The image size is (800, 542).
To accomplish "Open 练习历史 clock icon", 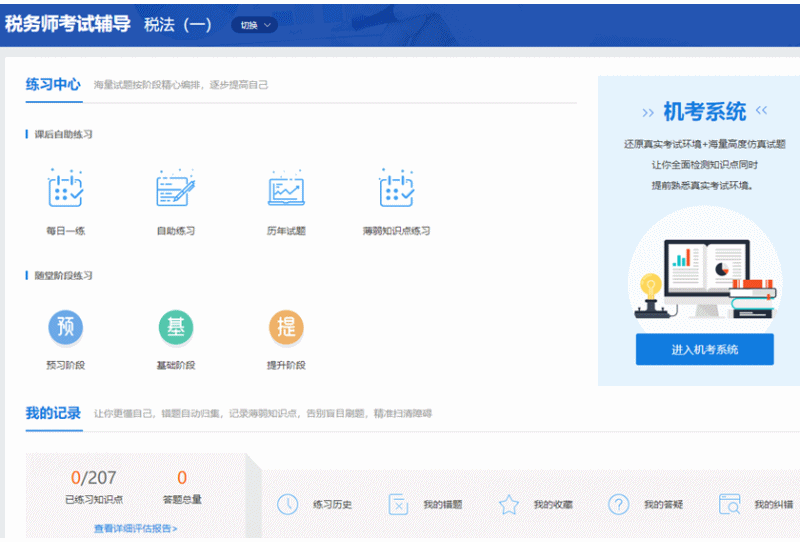I will (x=288, y=505).
